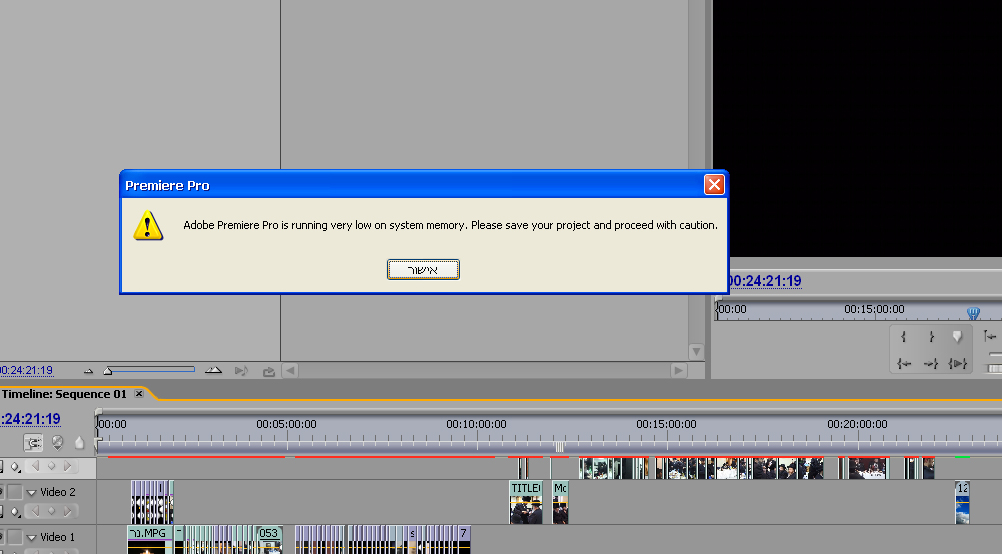This screenshot has height=554, width=1002.
Task: Click top track previous keyframe arrow
Action: pos(36,466)
